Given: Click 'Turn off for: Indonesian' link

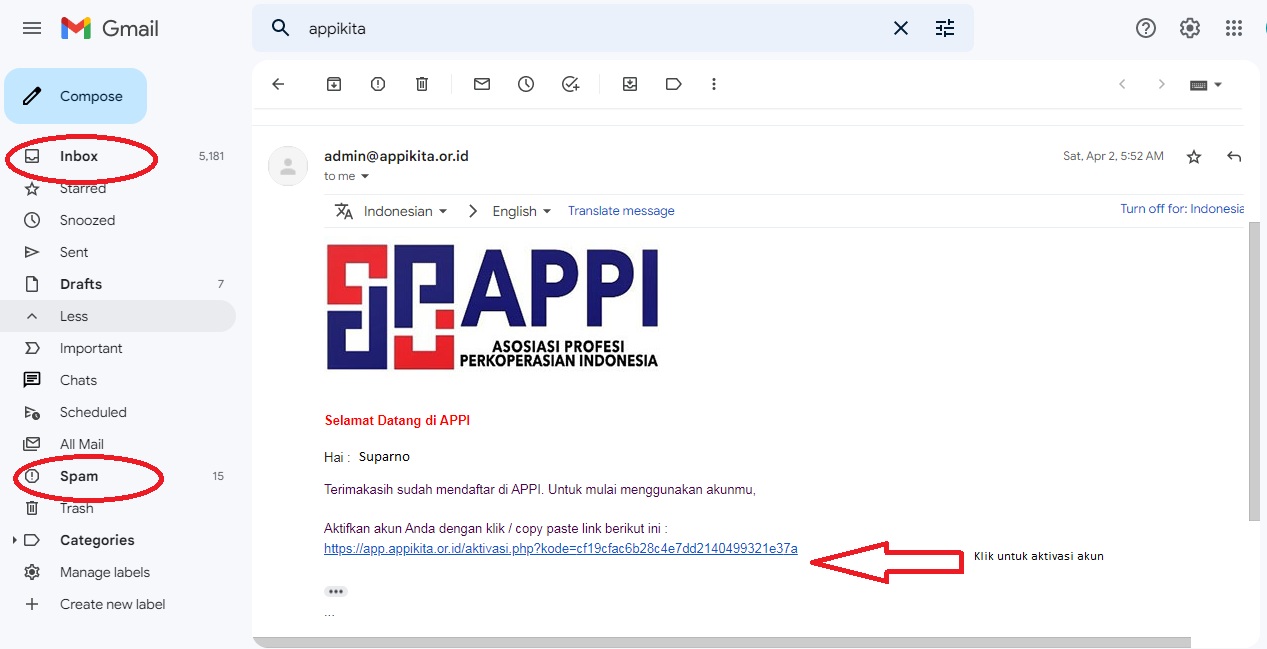Looking at the screenshot, I should click(x=1182, y=209).
